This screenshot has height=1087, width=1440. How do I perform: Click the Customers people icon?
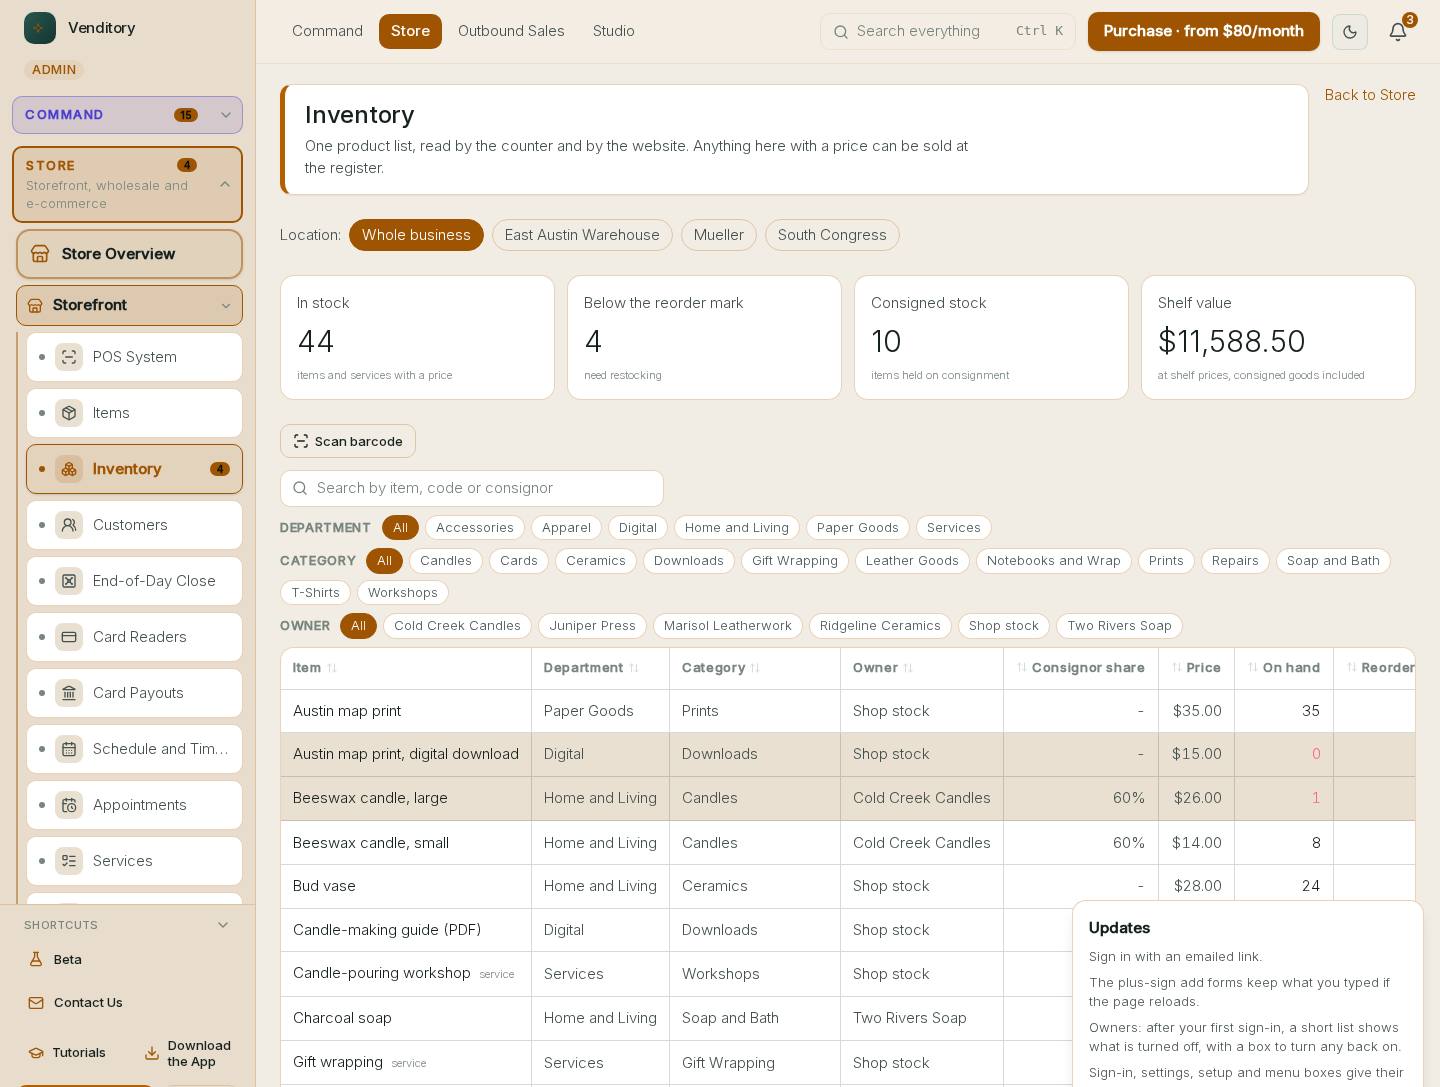69,525
